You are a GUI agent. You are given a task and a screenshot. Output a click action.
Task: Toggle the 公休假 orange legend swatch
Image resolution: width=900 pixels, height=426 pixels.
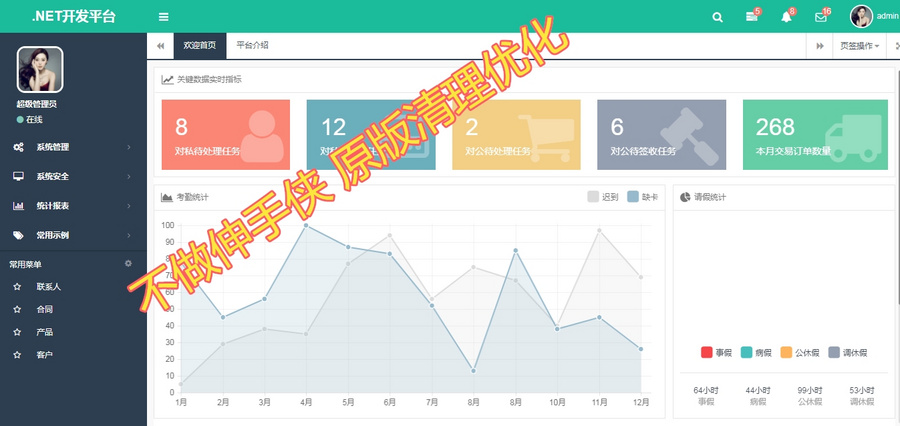786,353
